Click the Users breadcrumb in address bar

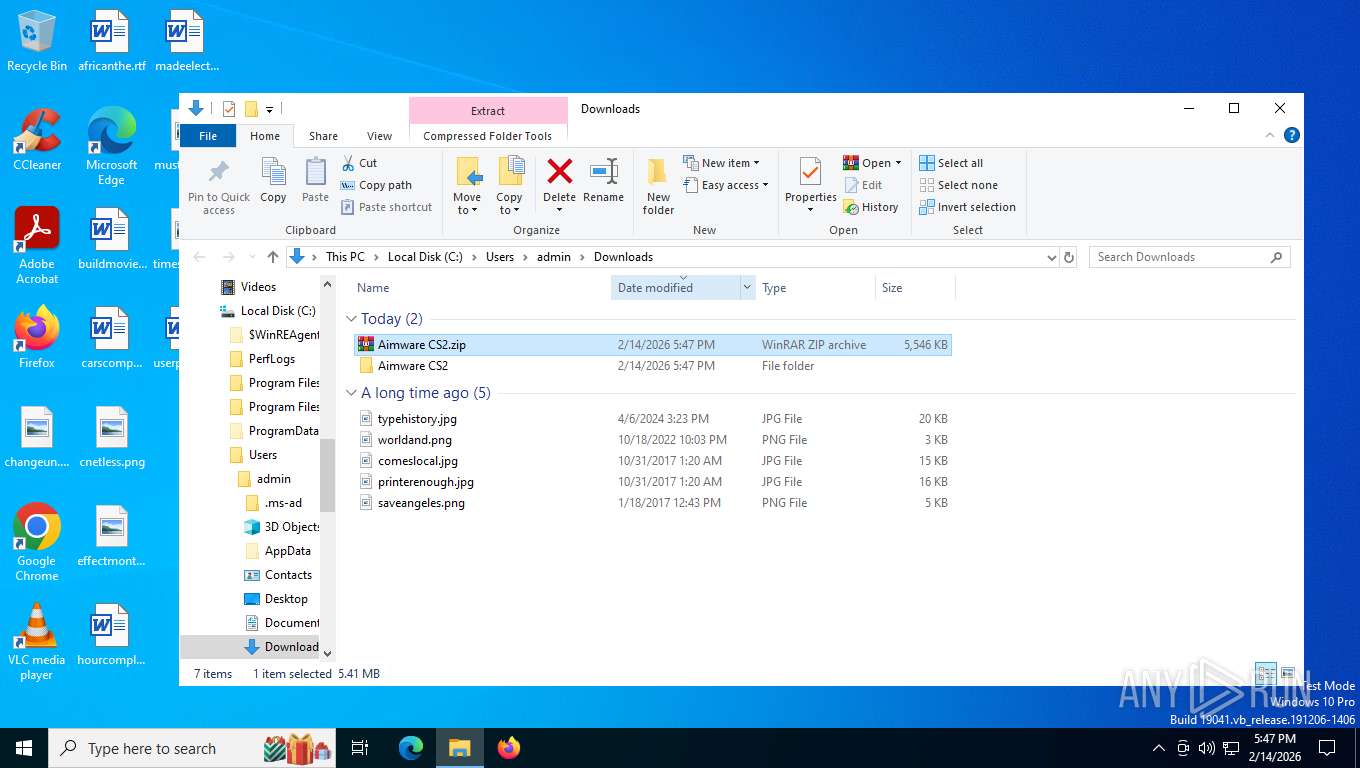(x=500, y=257)
